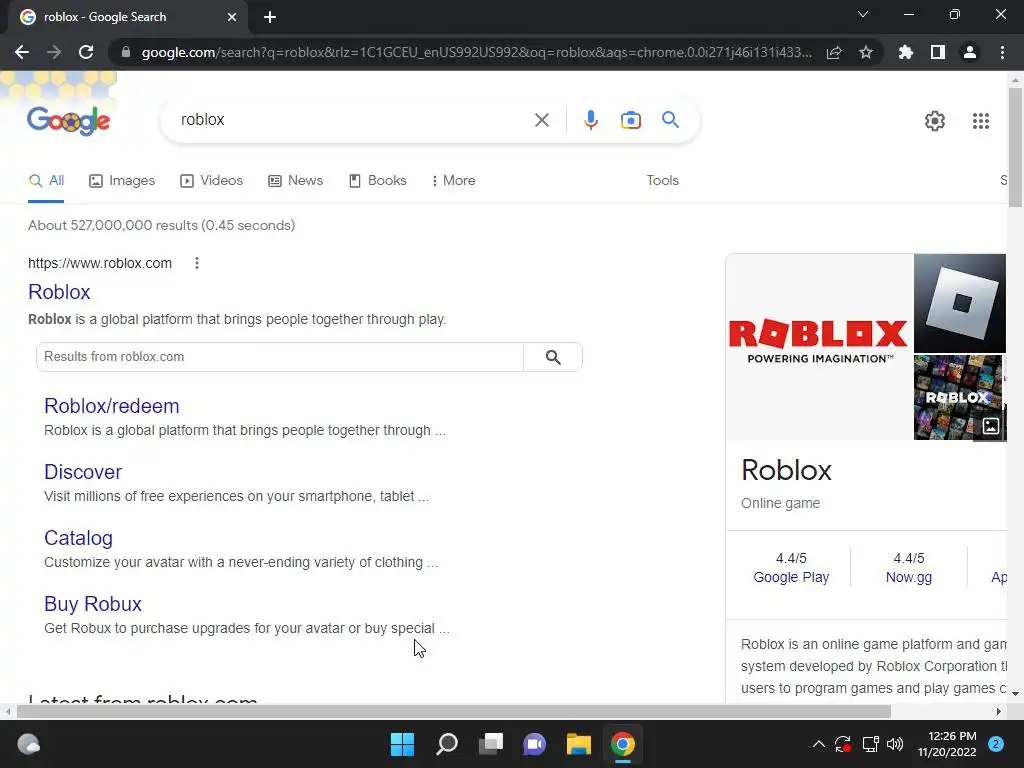The width and height of the screenshot is (1024, 768).
Task: Open the Roblox main result link
Action: click(x=59, y=292)
